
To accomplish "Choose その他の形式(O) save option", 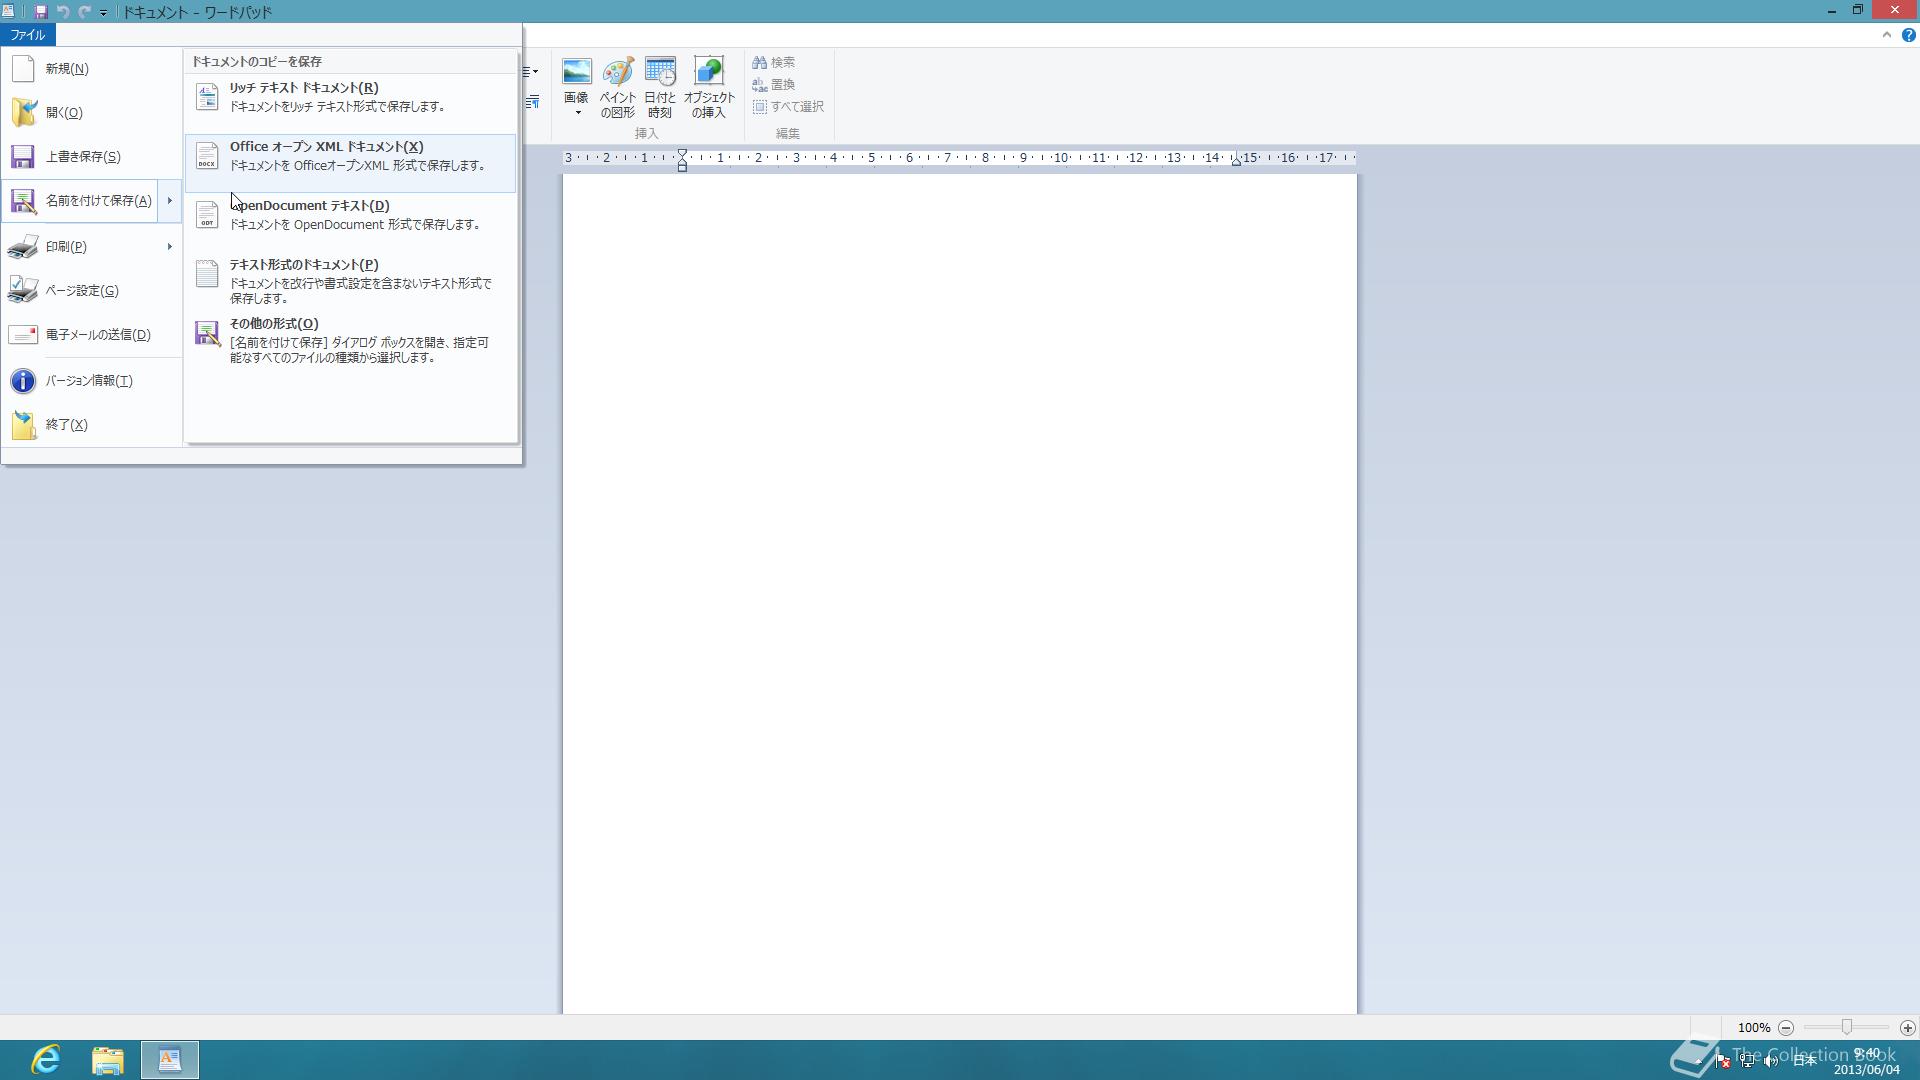I will tap(350, 340).
